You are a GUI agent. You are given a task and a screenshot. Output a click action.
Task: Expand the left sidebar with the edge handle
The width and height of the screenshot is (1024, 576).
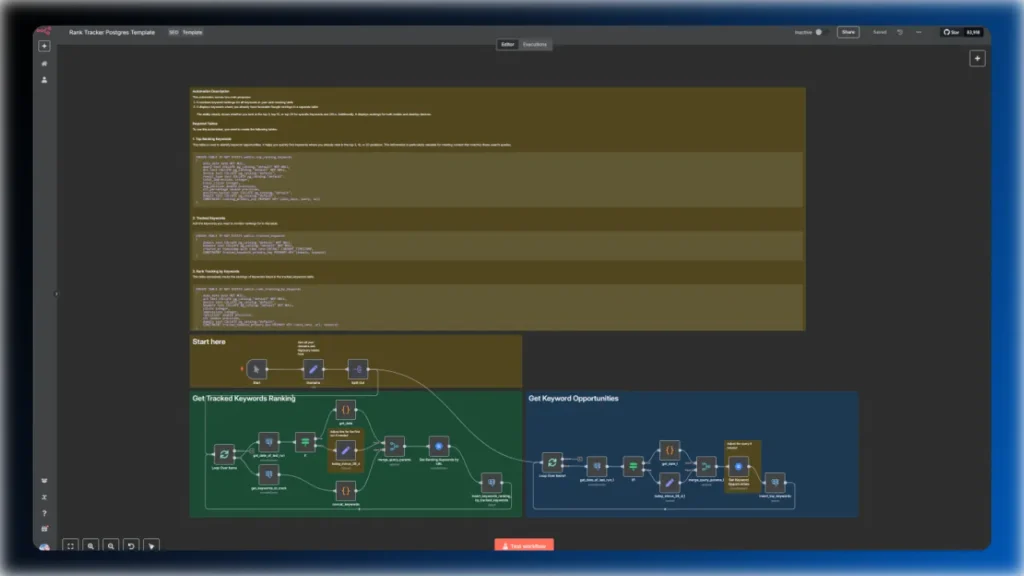point(56,294)
